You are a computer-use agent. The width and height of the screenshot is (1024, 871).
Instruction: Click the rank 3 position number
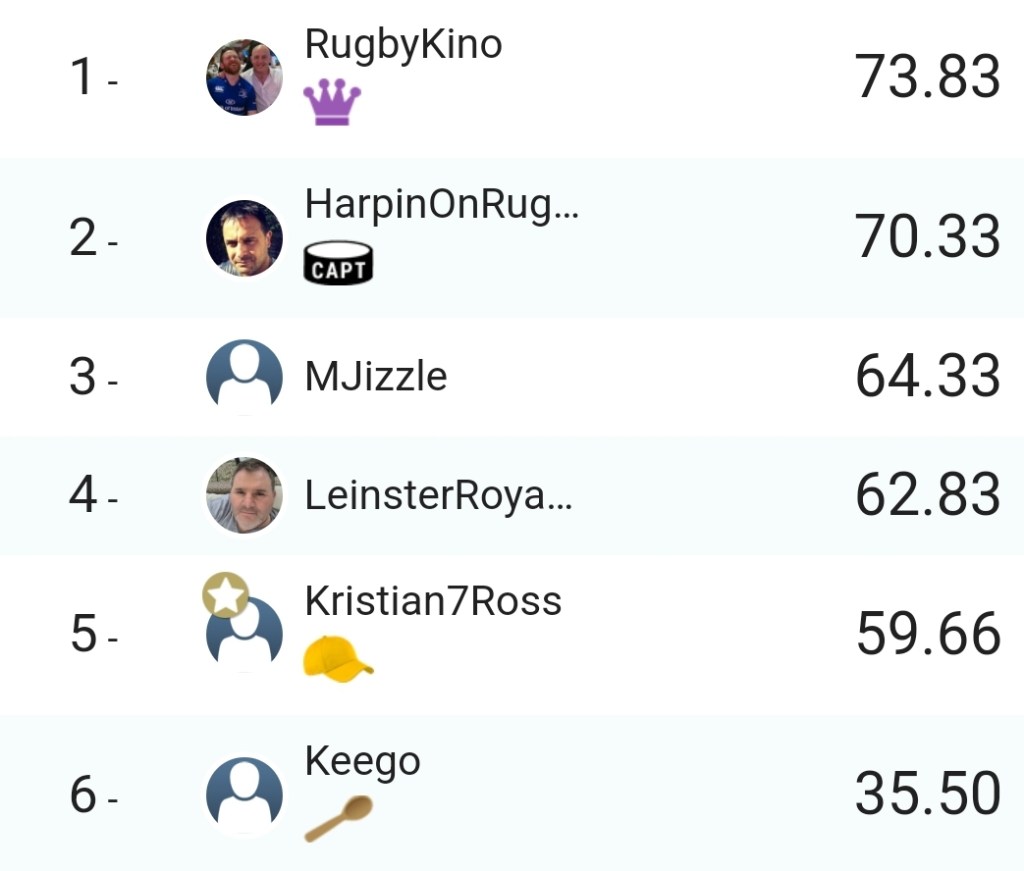point(84,378)
